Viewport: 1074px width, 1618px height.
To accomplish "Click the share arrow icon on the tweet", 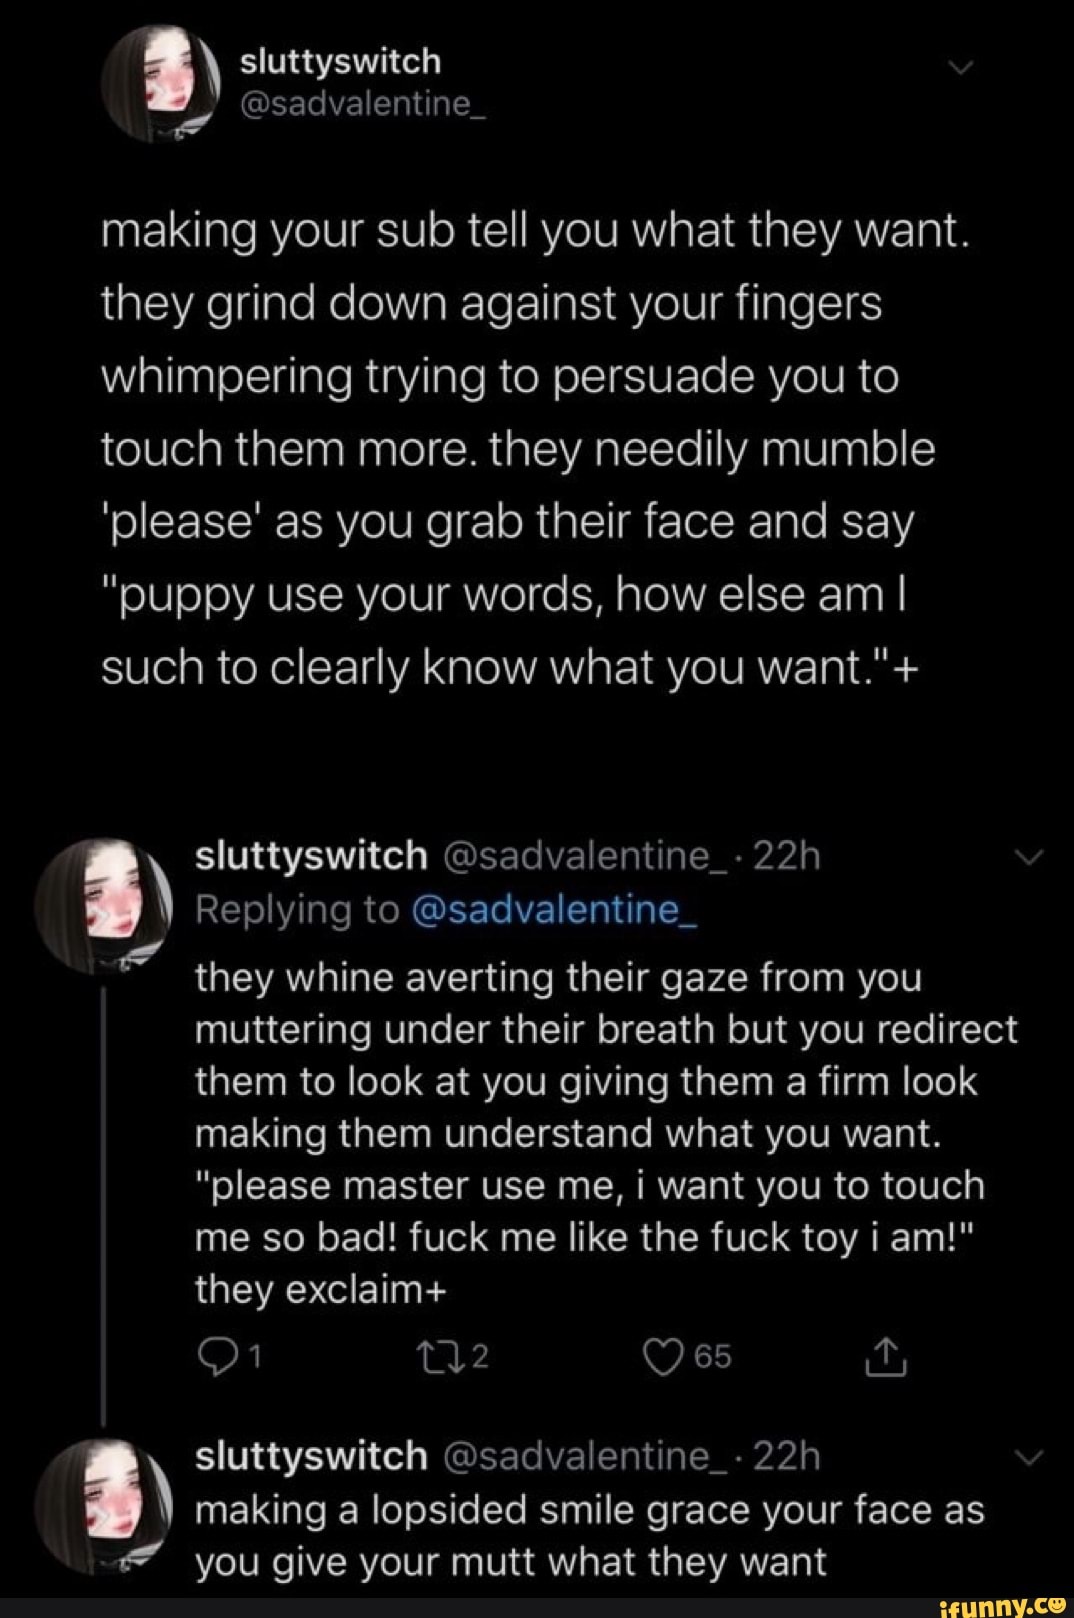I will (x=888, y=1355).
